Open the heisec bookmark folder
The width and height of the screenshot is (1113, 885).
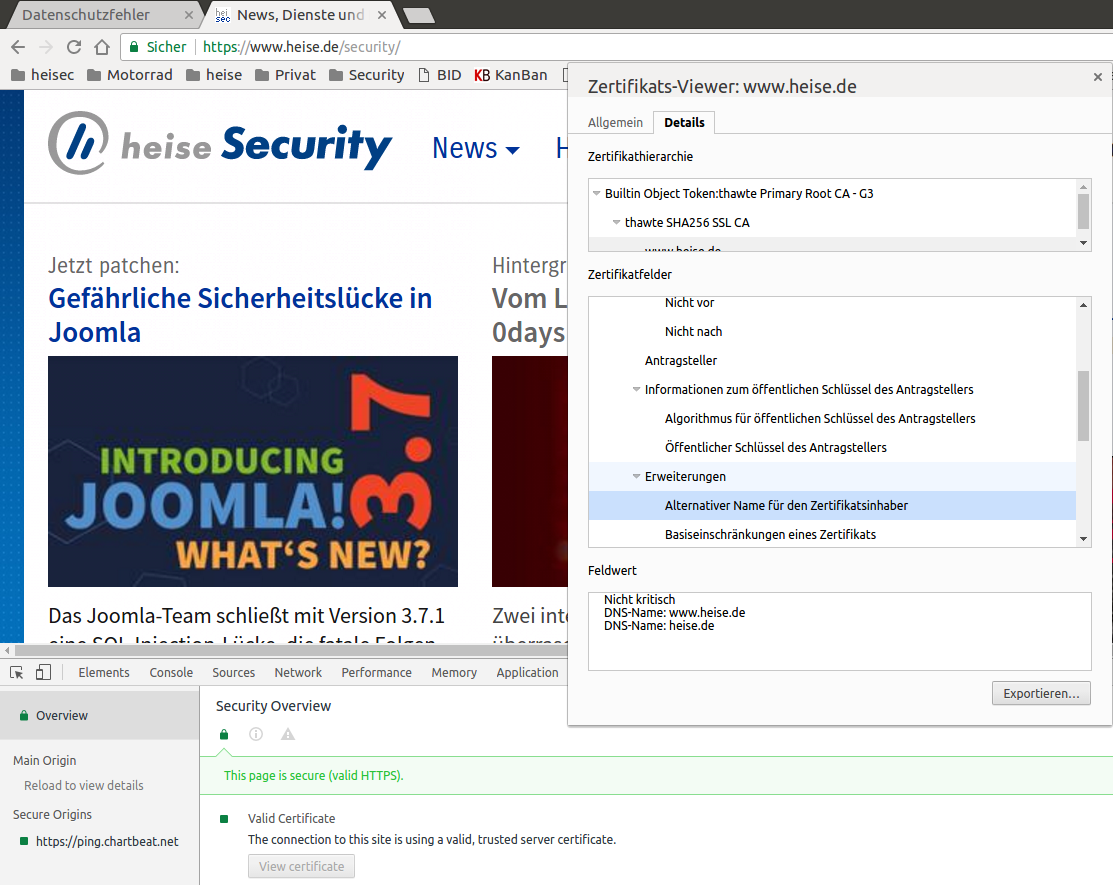click(x=43, y=75)
